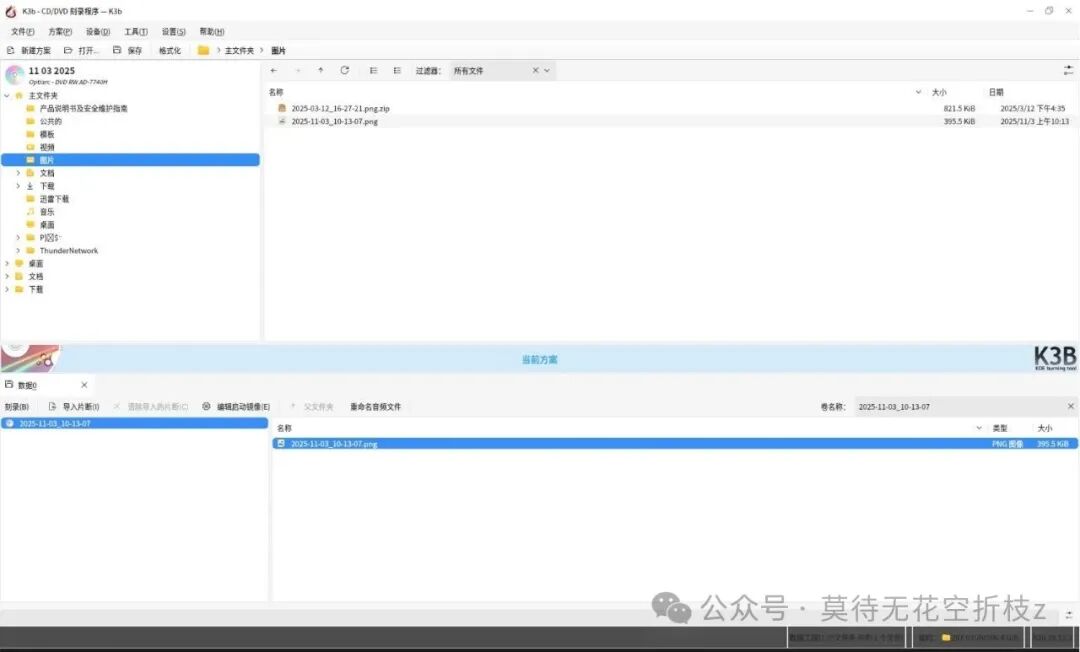Click 图片 in the breadcrumb path
Screen dimensions: 1080x652
point(278,50)
